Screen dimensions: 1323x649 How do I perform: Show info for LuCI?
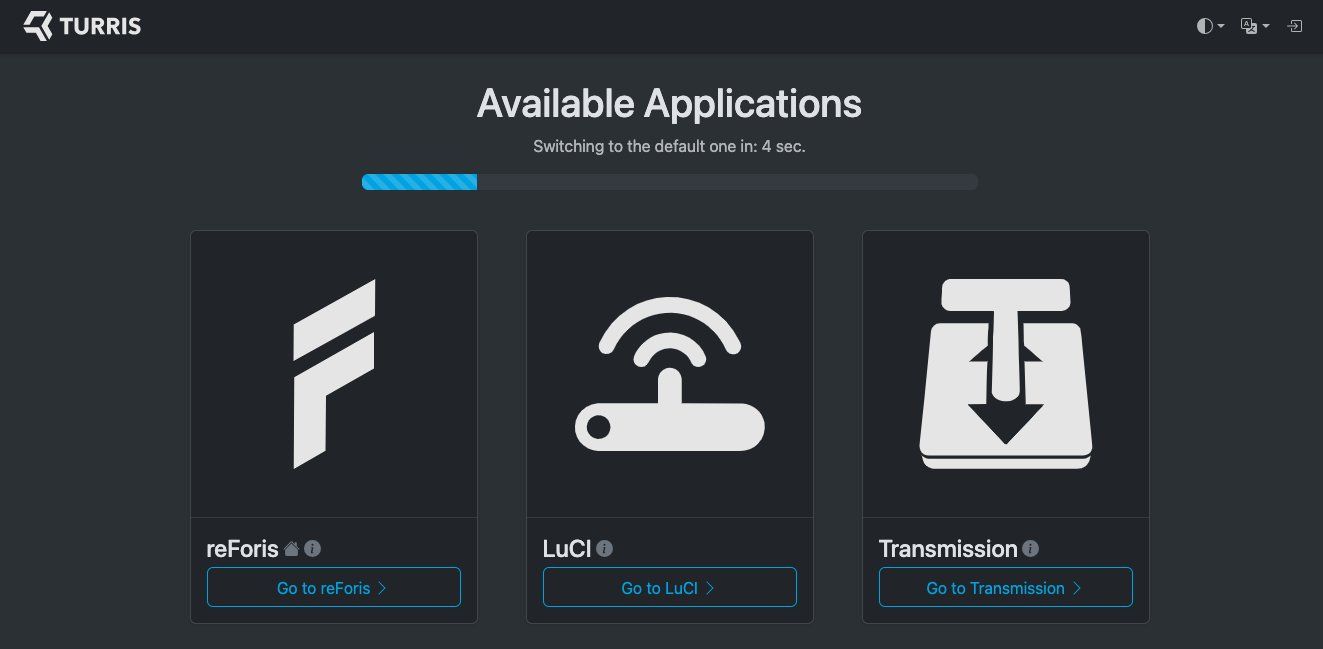click(x=604, y=548)
